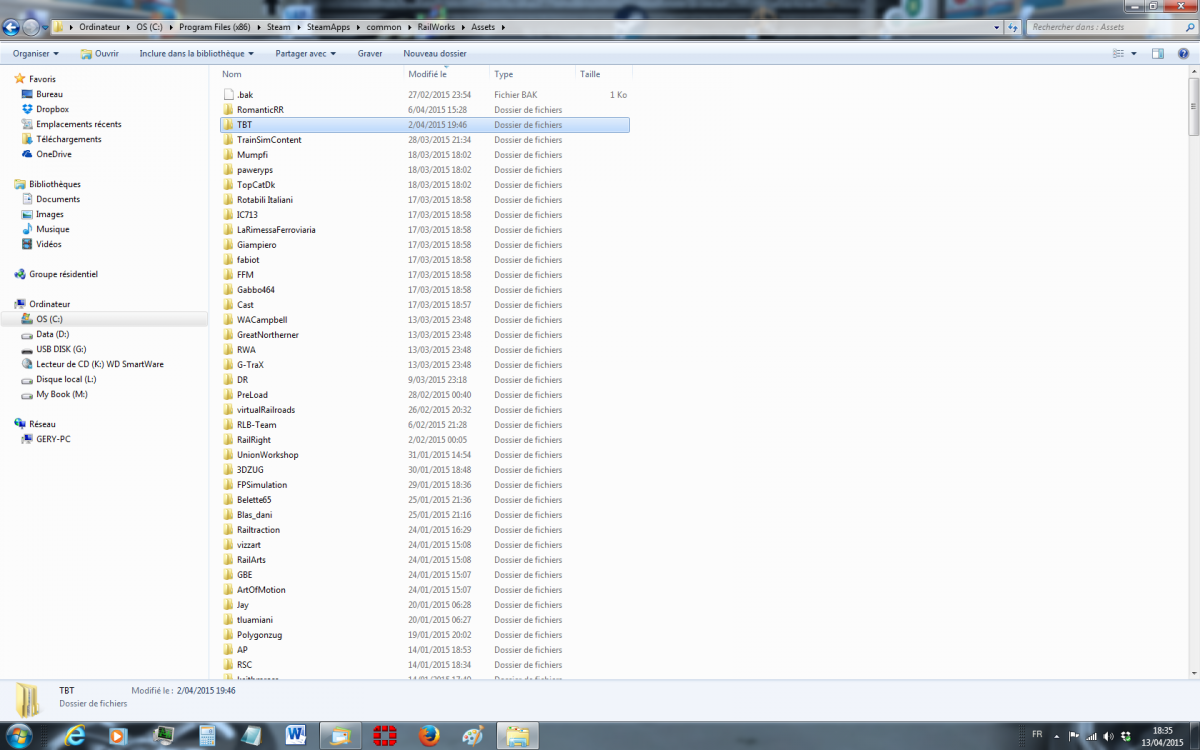Select the LaRimessaFerroviaria folder name
The height and width of the screenshot is (750, 1200).
pyautogui.click(x=276, y=230)
